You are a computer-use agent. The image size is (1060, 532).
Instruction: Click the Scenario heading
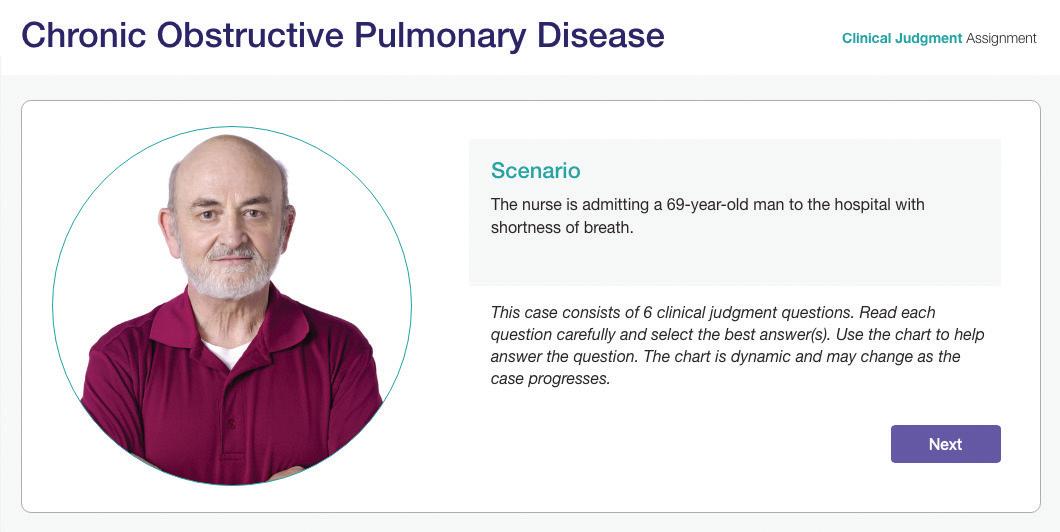click(x=535, y=171)
